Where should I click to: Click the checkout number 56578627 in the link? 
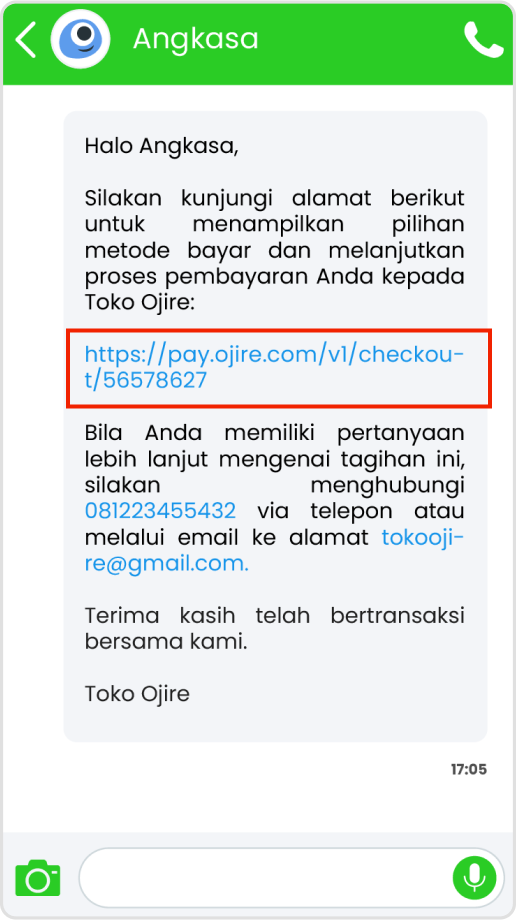(x=154, y=381)
